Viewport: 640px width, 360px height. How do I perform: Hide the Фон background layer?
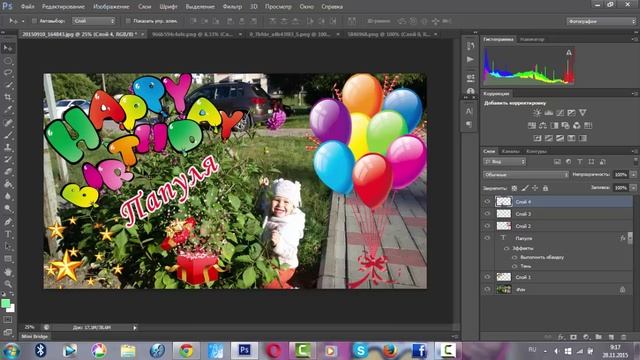click(x=487, y=289)
